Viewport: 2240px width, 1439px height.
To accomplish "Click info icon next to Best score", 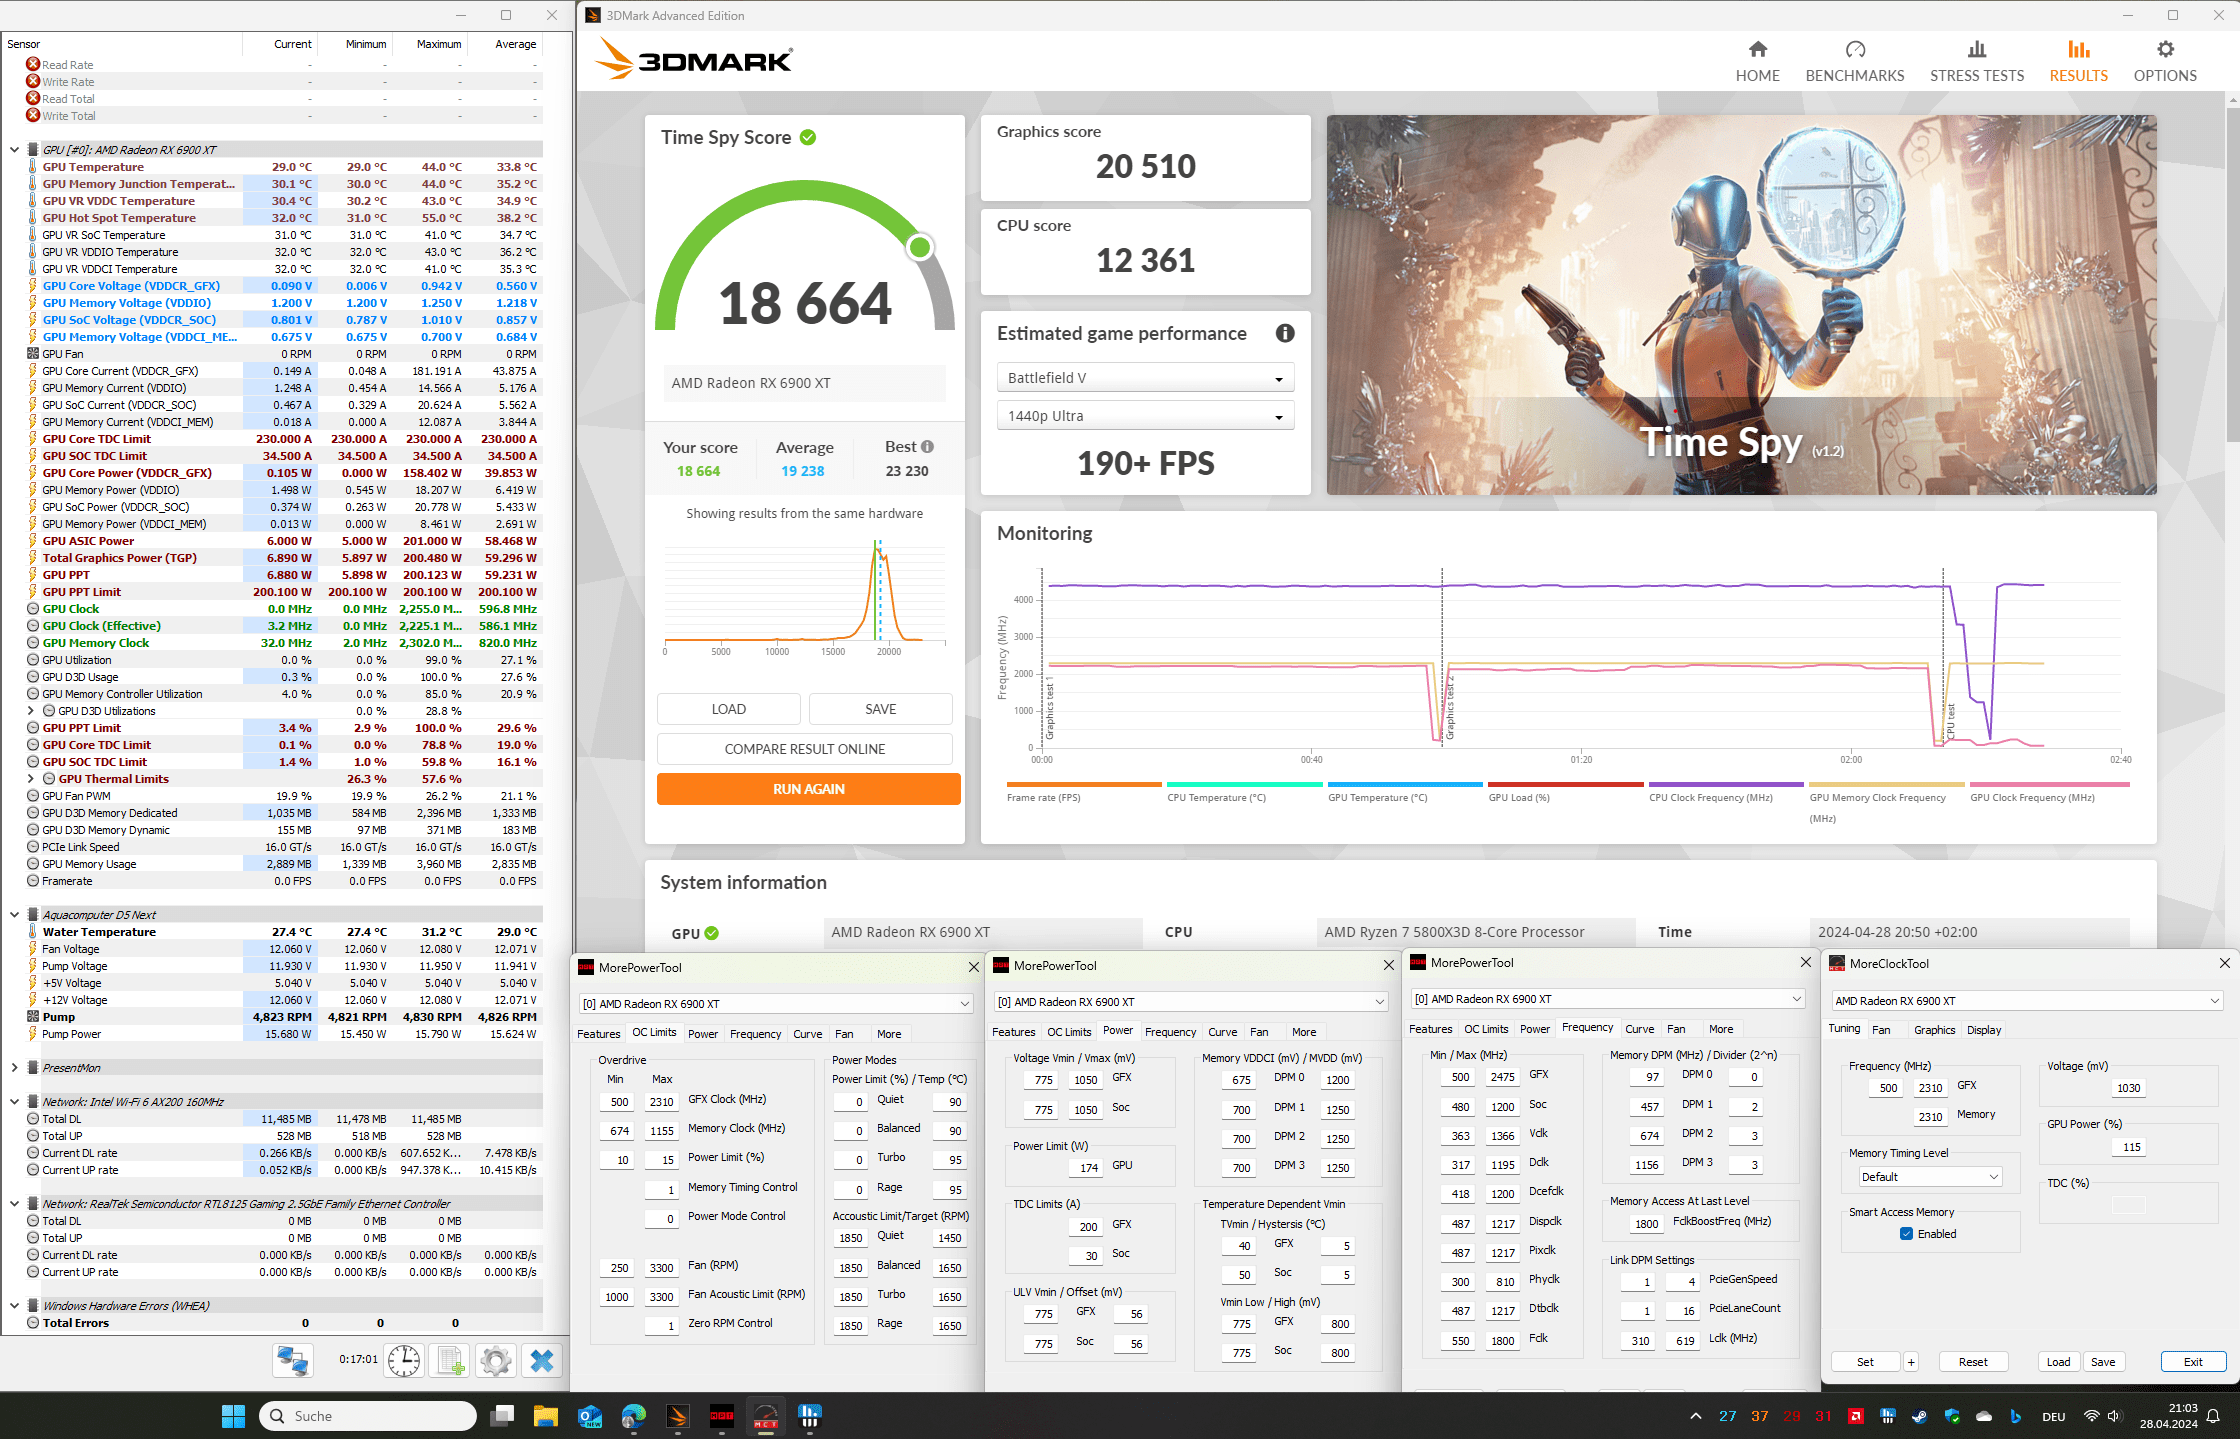I will point(927,447).
